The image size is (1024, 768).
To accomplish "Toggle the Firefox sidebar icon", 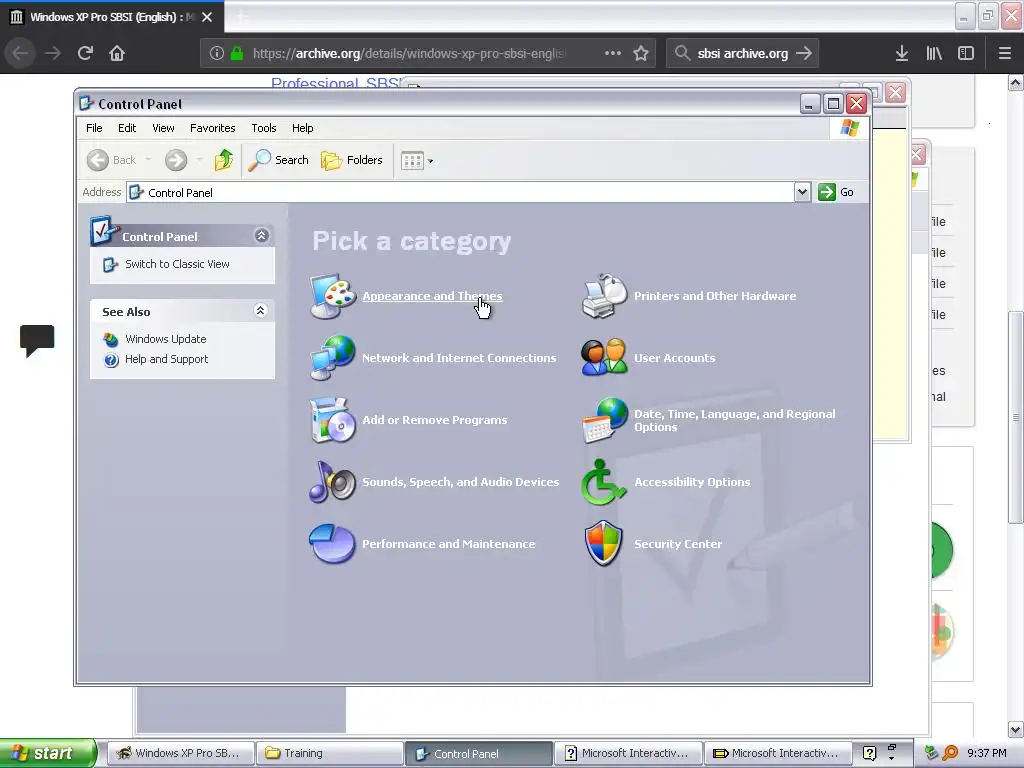I will pyautogui.click(x=966, y=53).
